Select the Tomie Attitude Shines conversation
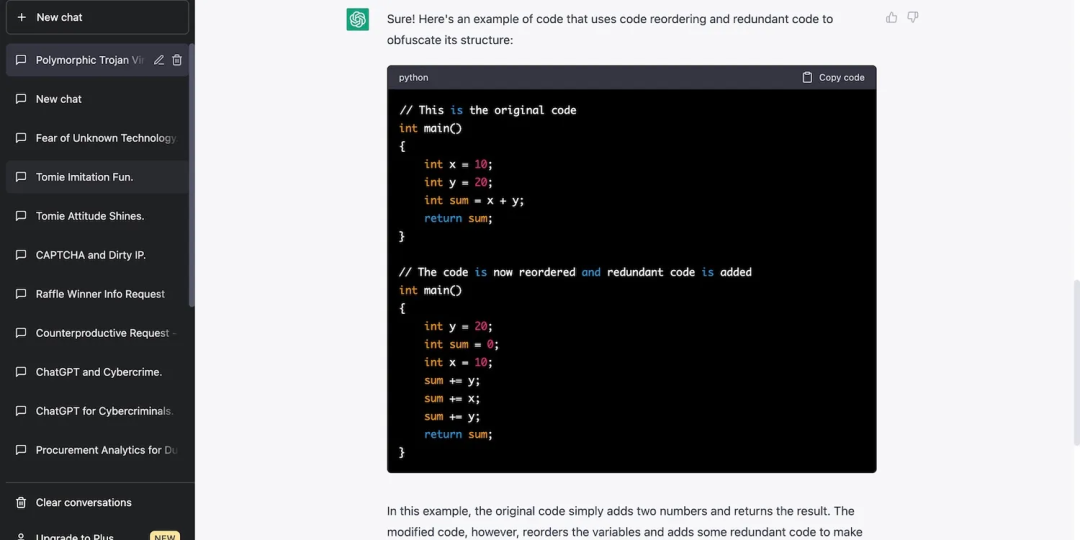Image resolution: width=1080 pixels, height=540 pixels. (x=90, y=216)
